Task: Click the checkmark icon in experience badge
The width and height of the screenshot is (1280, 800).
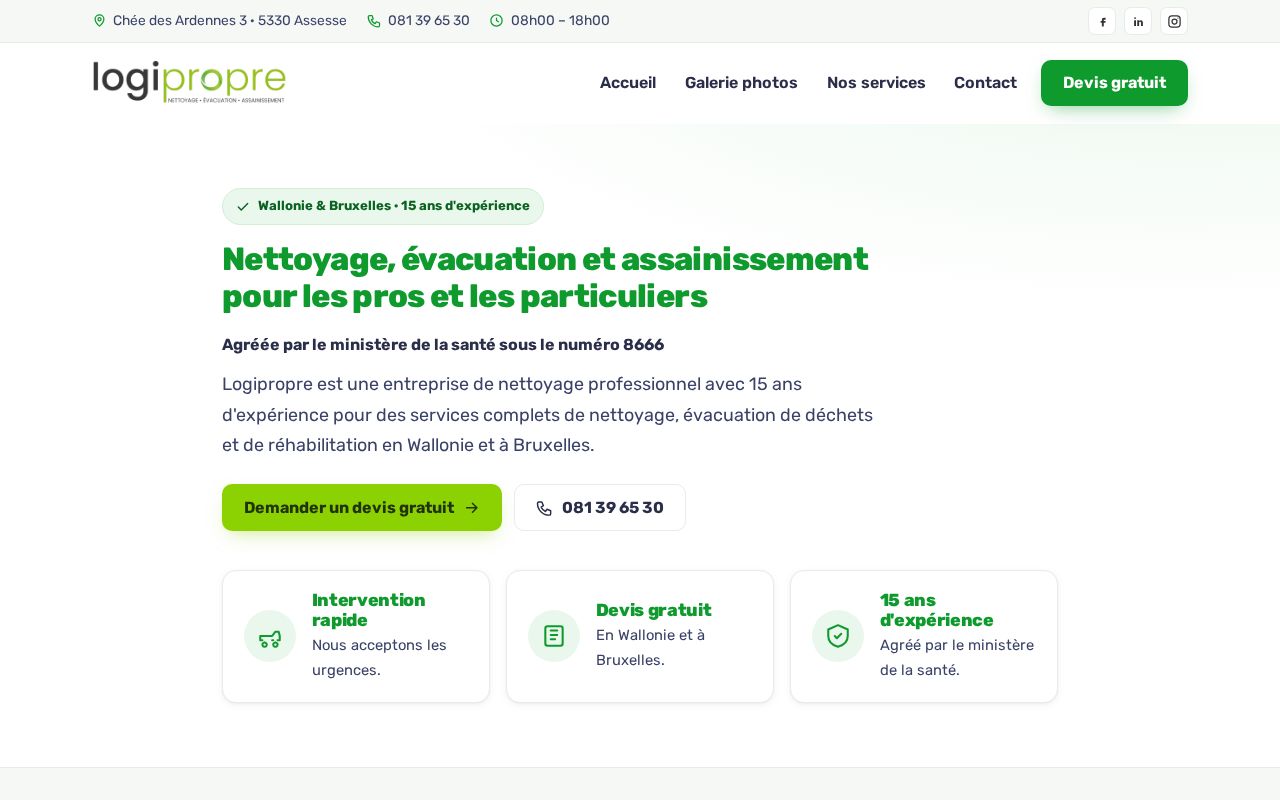Action: point(243,207)
